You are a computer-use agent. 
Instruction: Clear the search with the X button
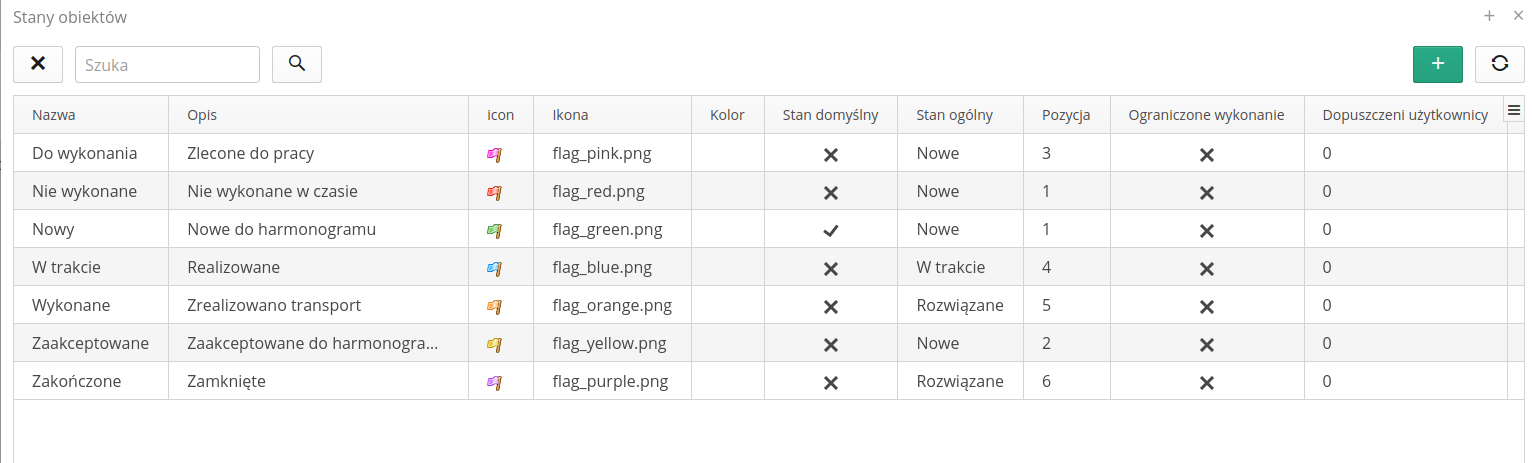click(38, 64)
